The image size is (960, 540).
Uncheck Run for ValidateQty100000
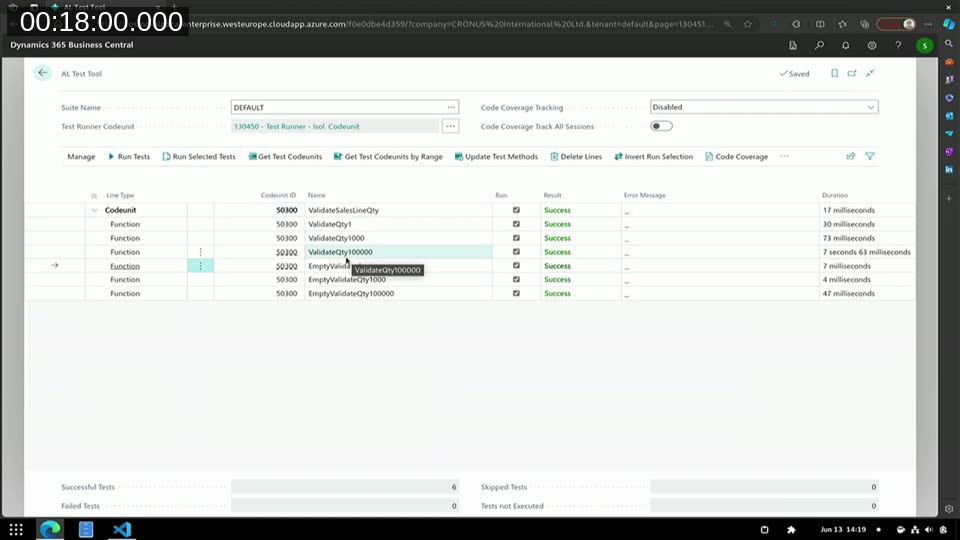(x=516, y=252)
